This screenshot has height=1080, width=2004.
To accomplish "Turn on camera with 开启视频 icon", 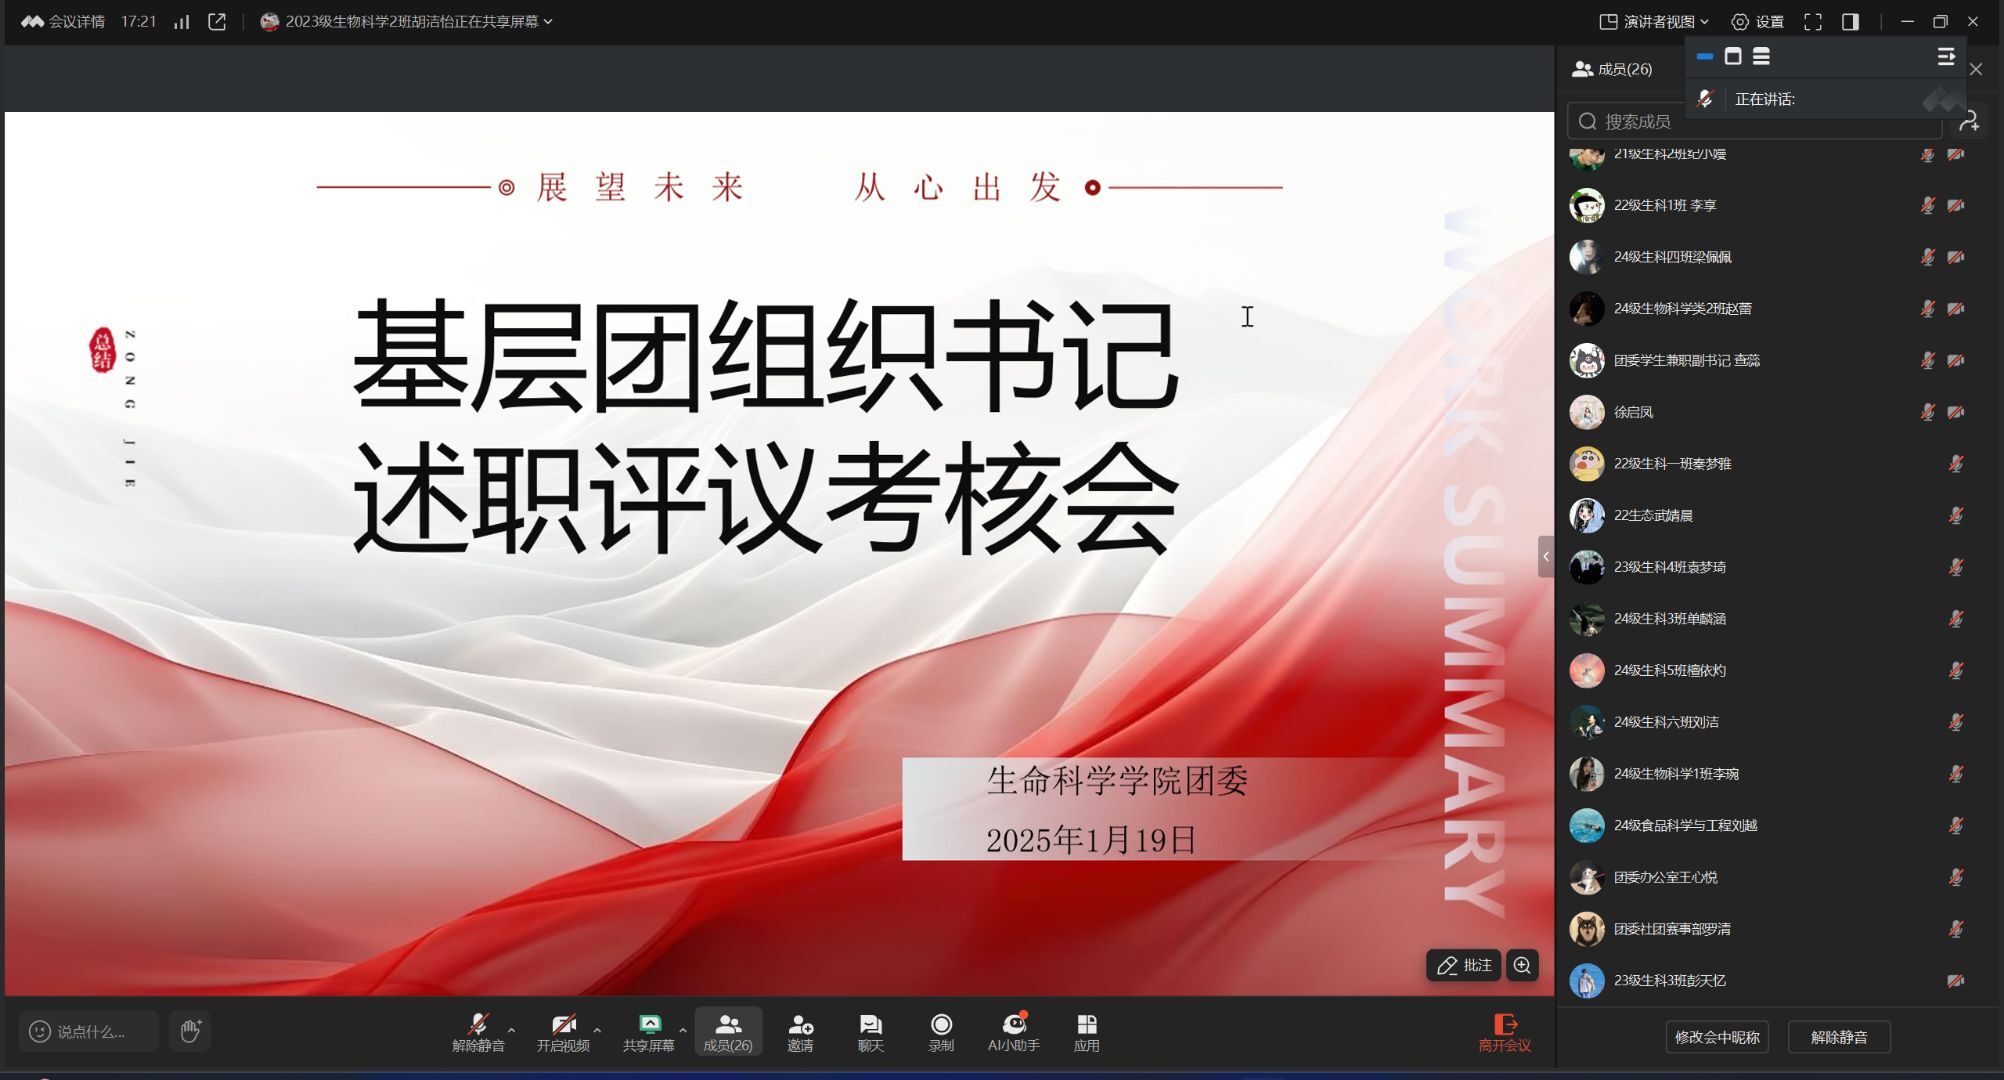I will coord(563,1025).
